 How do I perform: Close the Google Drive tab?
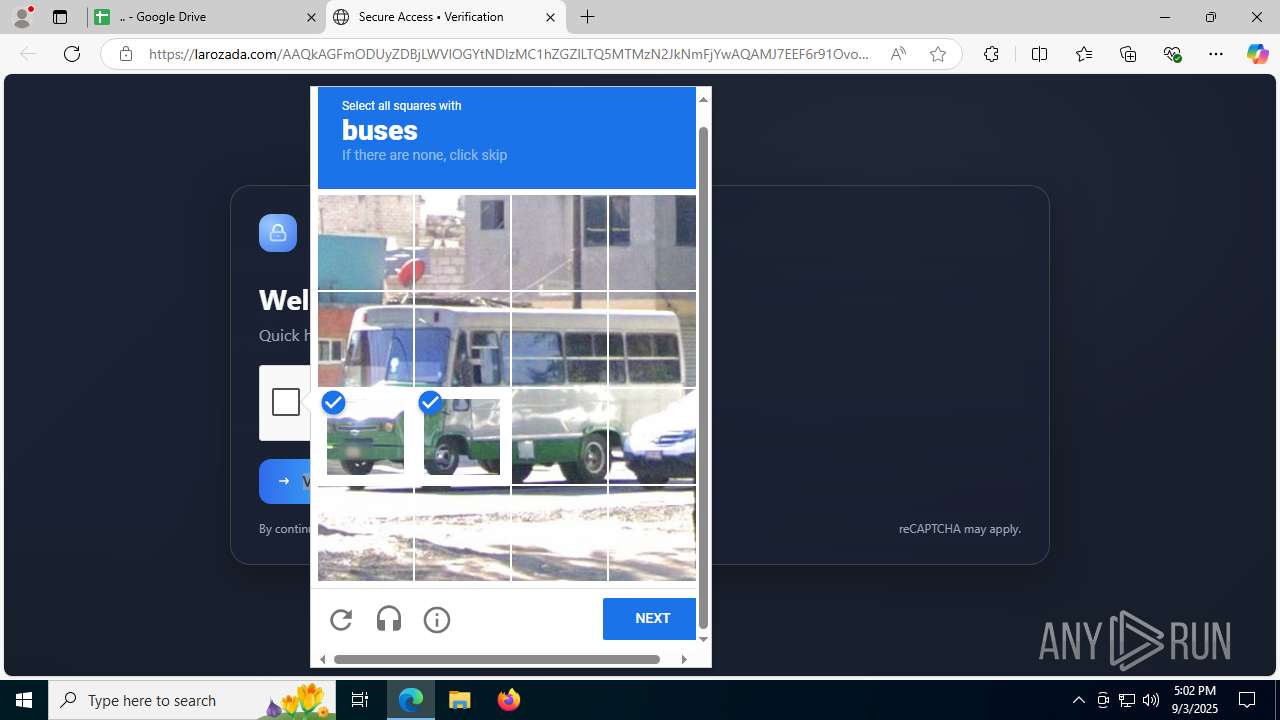(311, 17)
